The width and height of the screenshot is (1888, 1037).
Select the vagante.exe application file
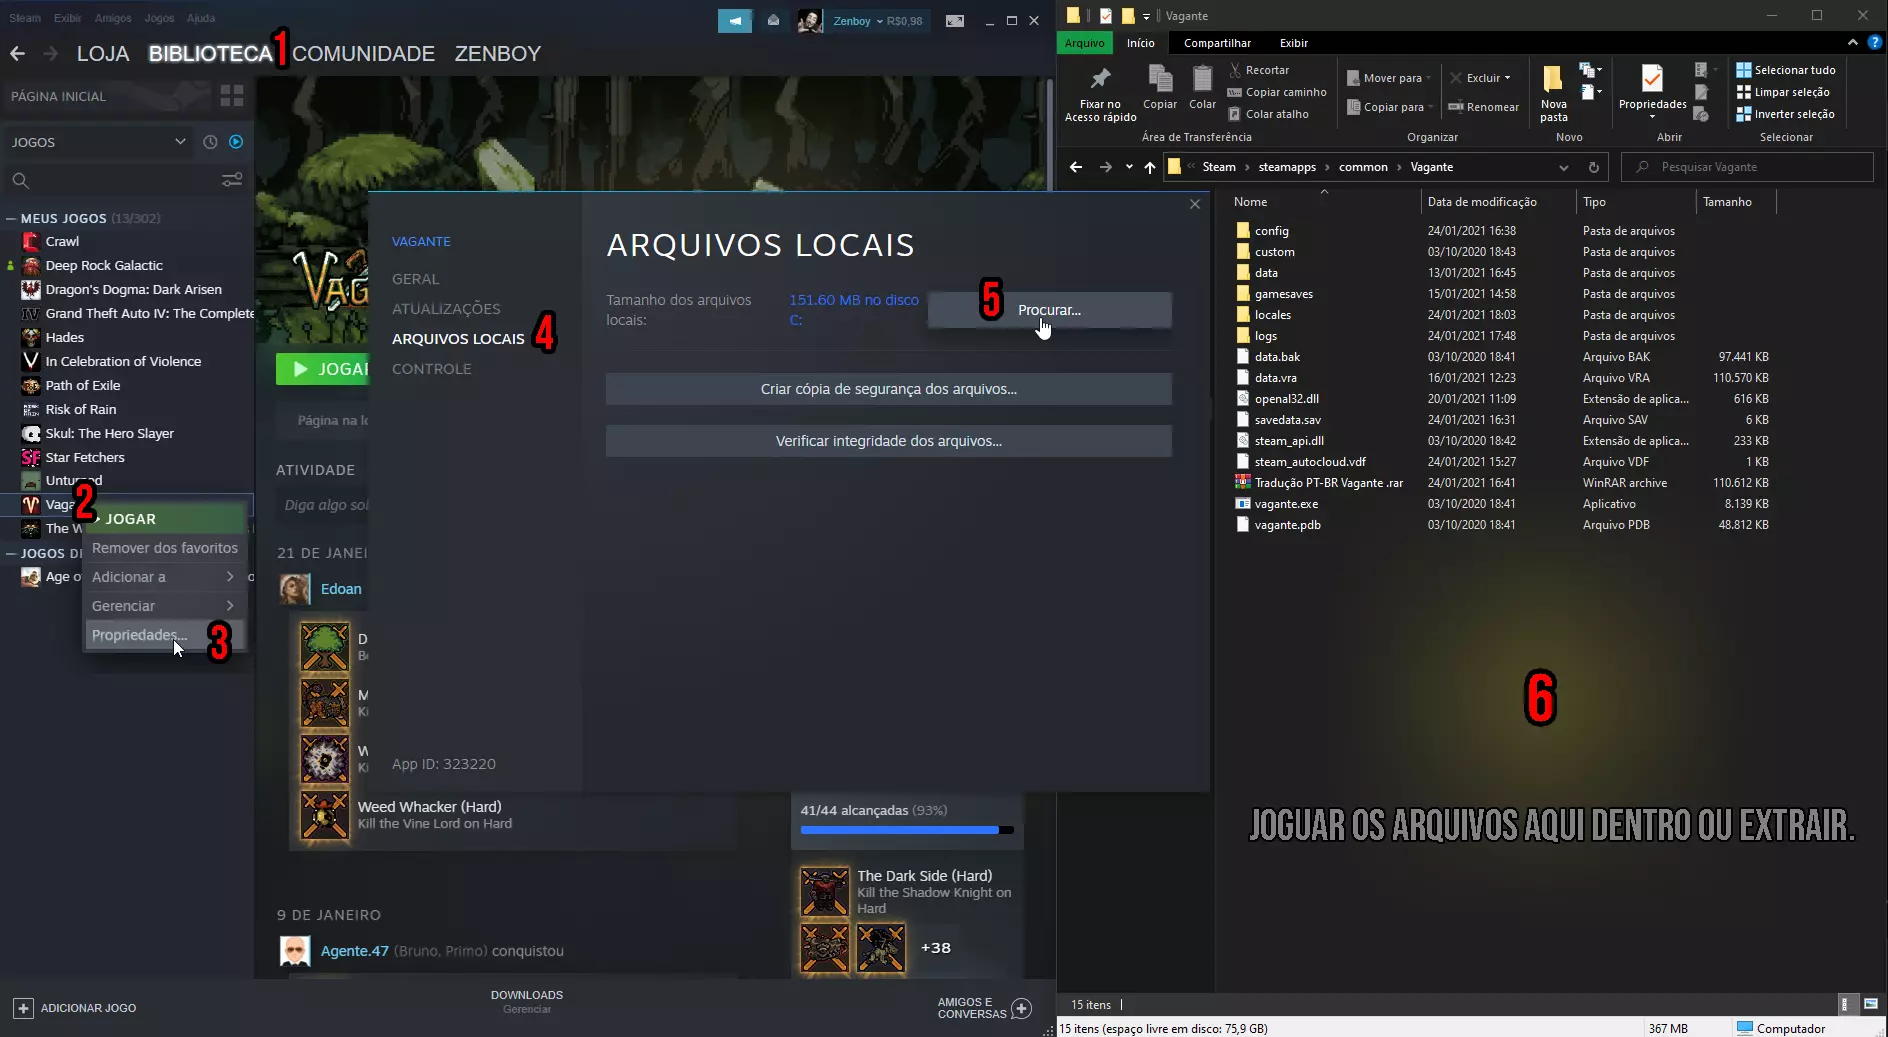[1286, 504]
